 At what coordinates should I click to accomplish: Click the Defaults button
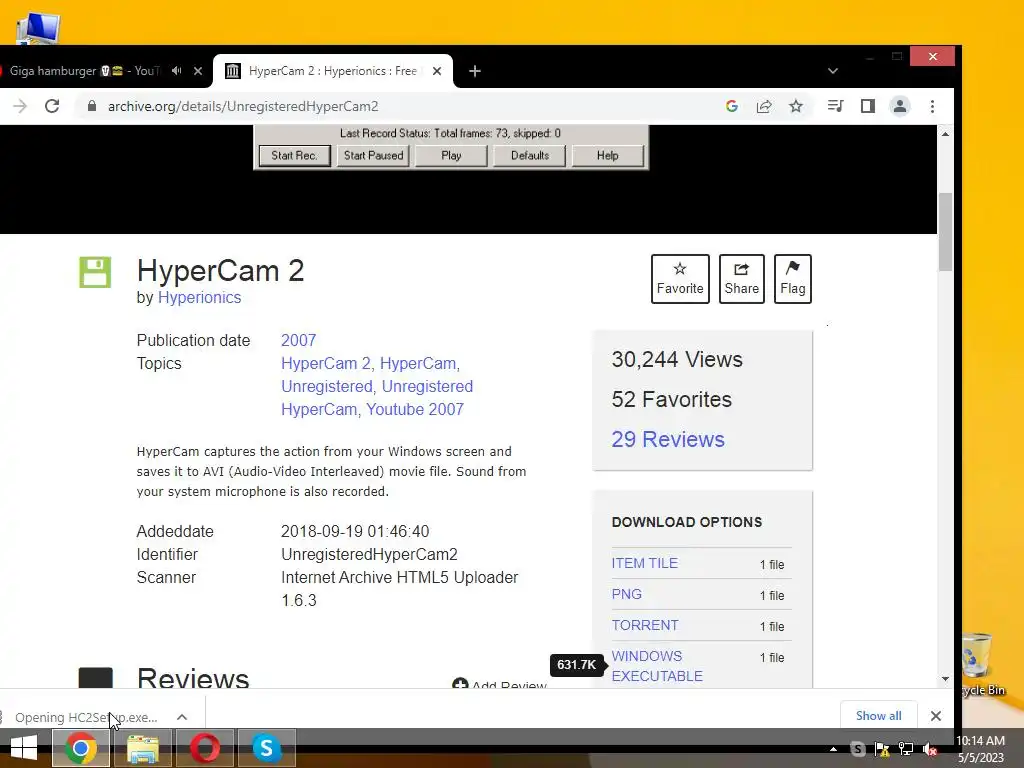coord(530,155)
